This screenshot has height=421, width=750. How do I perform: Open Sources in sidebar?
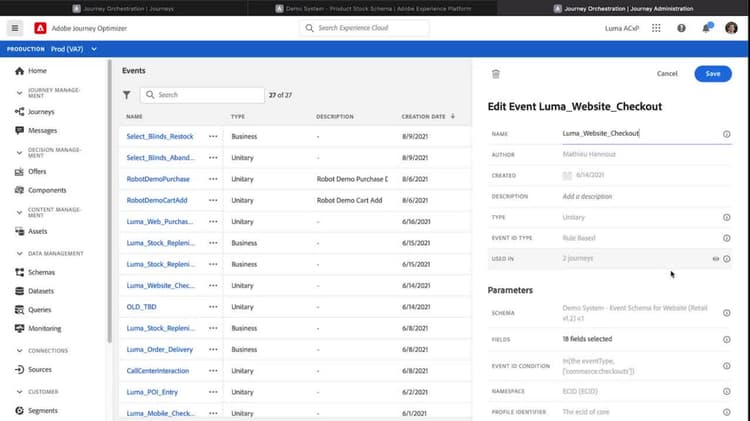pos(33,369)
